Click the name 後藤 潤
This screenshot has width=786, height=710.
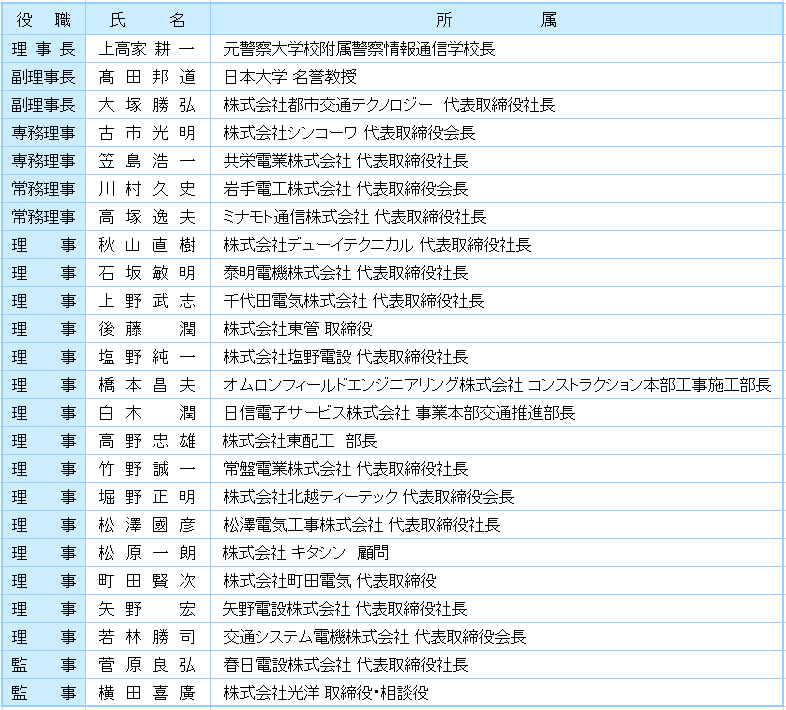148,329
